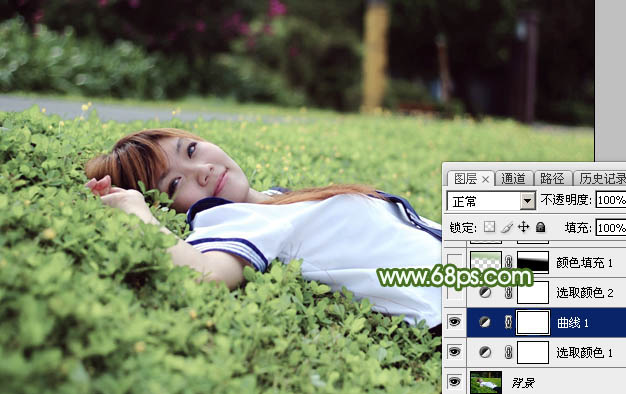Hide the 背景 layer eye
The image size is (626, 394).
click(454, 382)
